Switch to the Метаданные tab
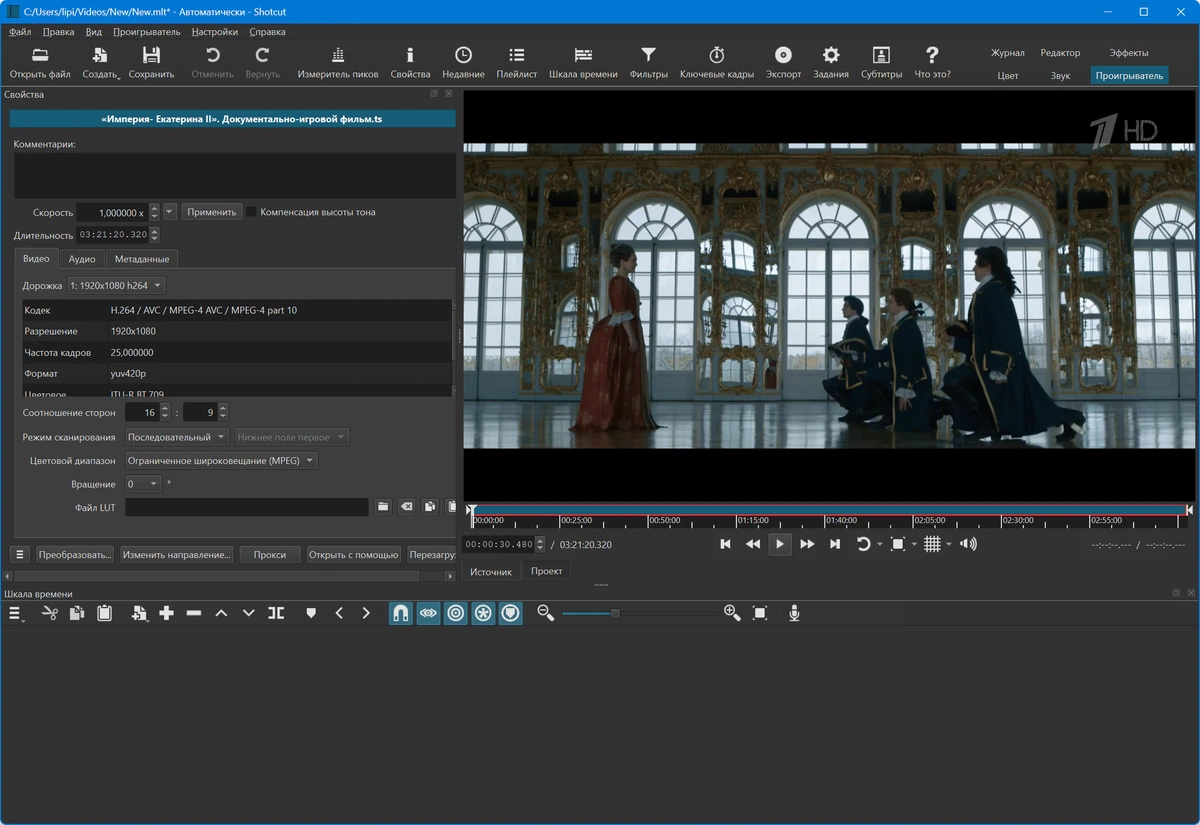This screenshot has height=825, width=1200. [x=142, y=258]
